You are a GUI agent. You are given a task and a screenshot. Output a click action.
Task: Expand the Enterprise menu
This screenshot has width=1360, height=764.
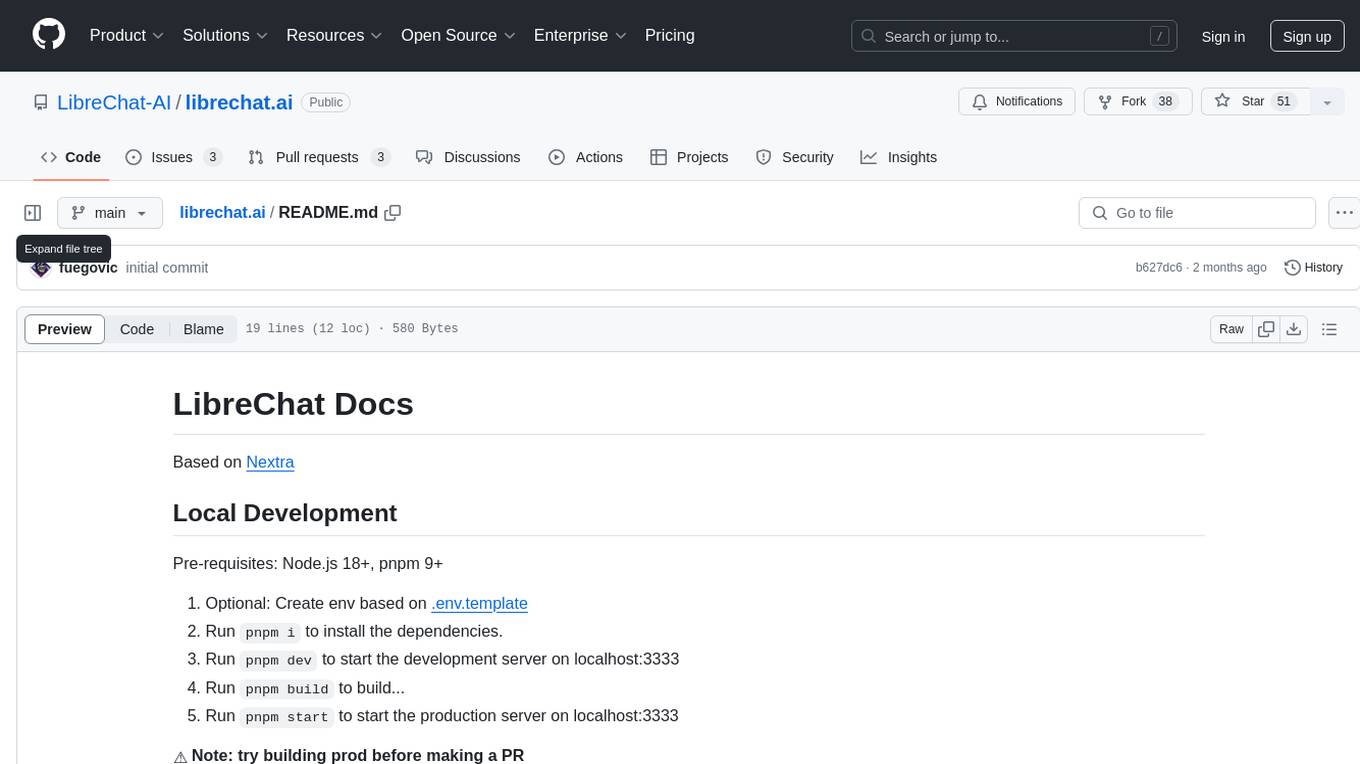pos(581,36)
